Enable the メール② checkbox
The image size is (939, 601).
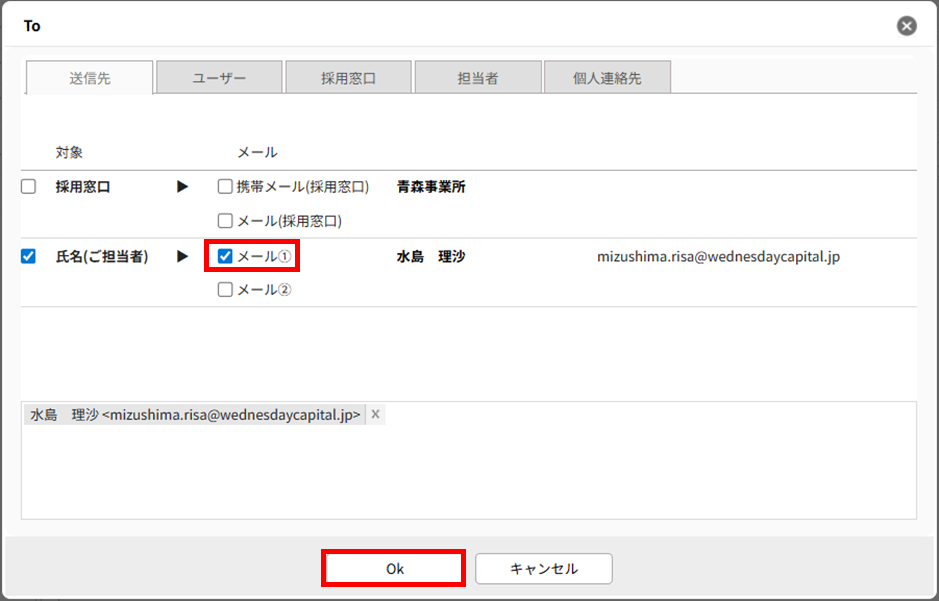(x=225, y=290)
